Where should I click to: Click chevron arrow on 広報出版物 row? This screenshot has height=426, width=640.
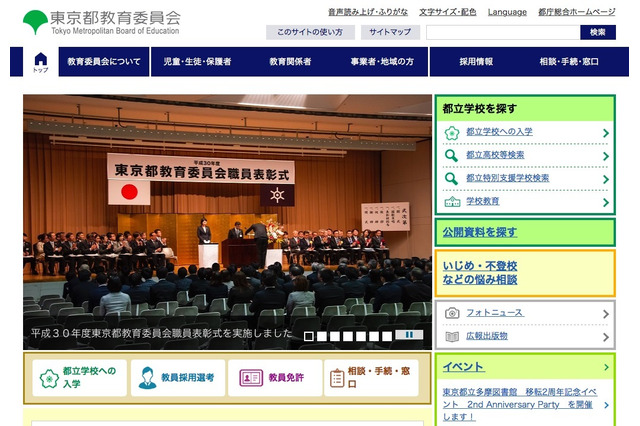pyautogui.click(x=606, y=337)
